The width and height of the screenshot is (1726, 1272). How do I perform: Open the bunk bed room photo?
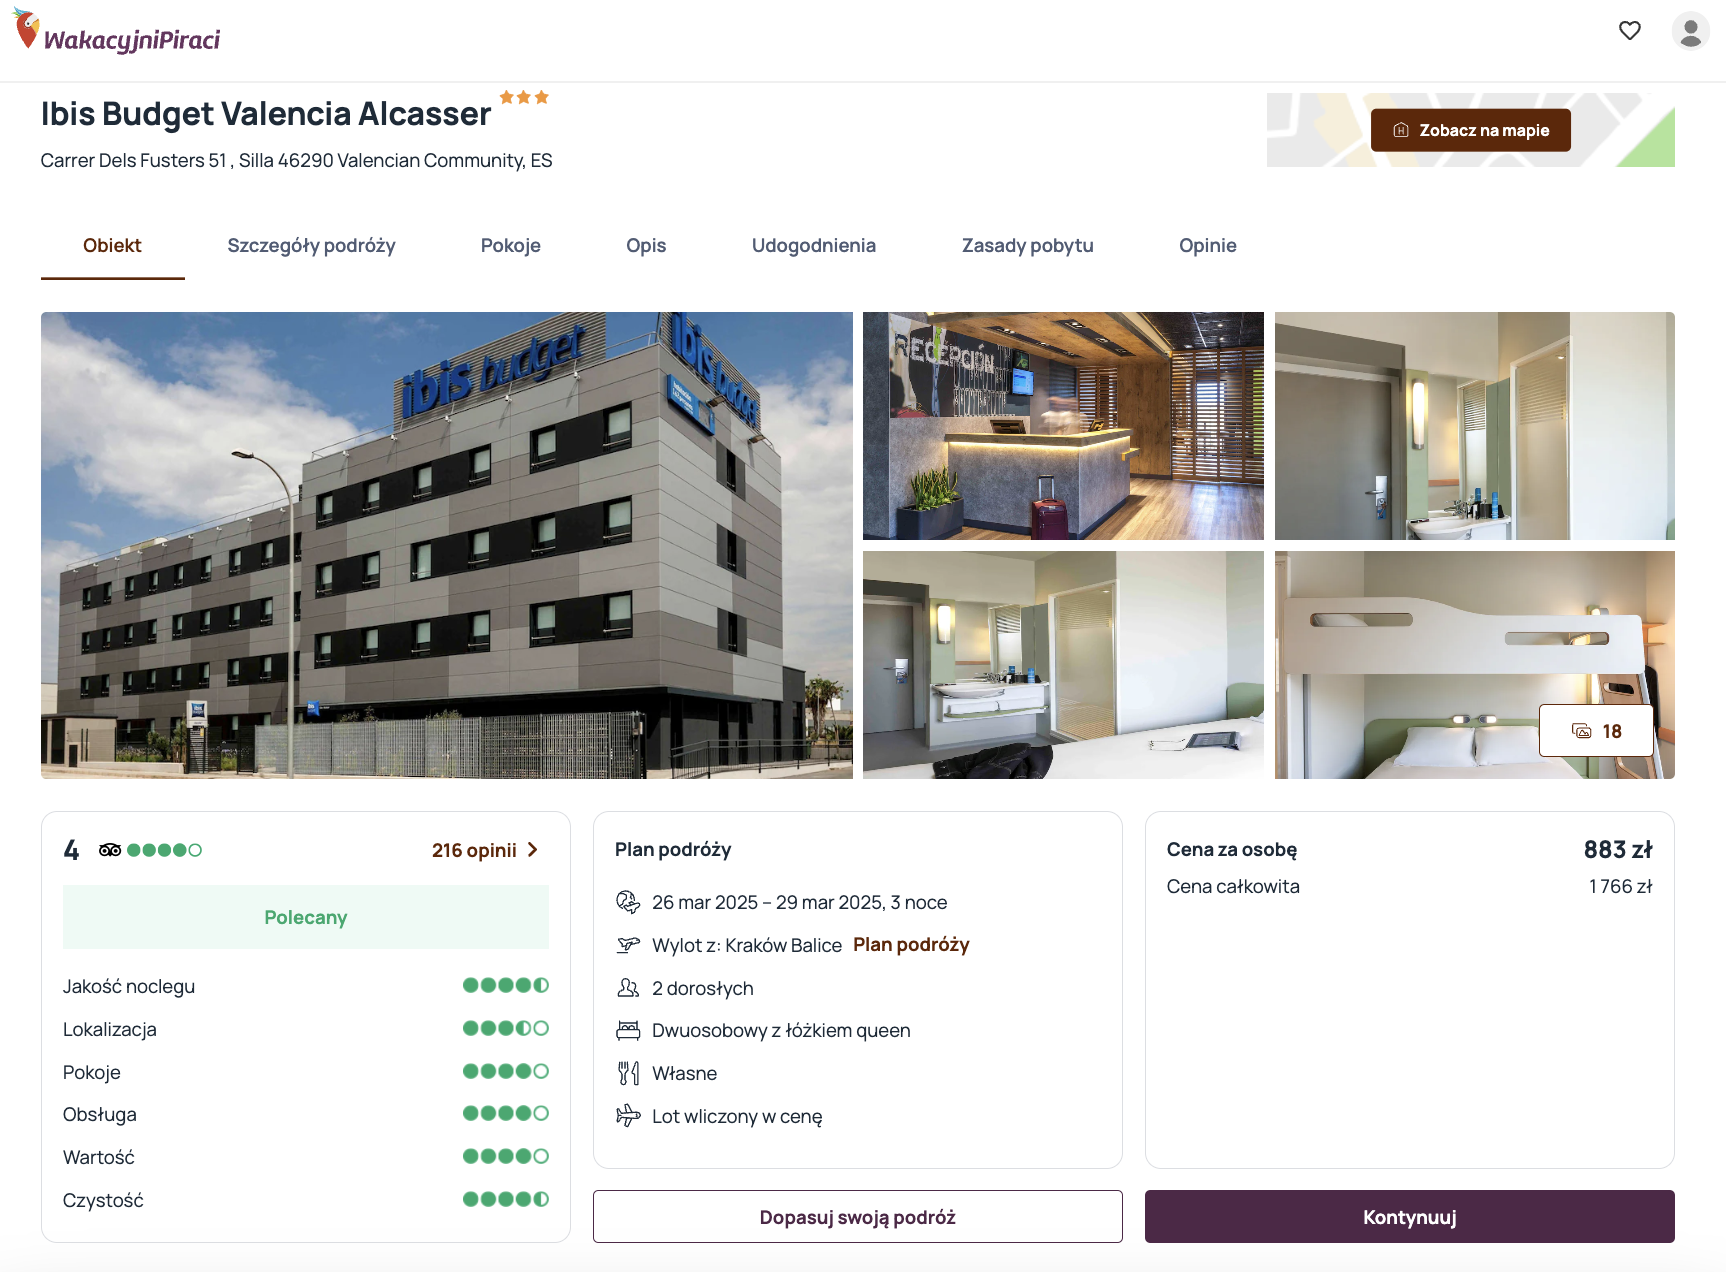tap(1475, 665)
